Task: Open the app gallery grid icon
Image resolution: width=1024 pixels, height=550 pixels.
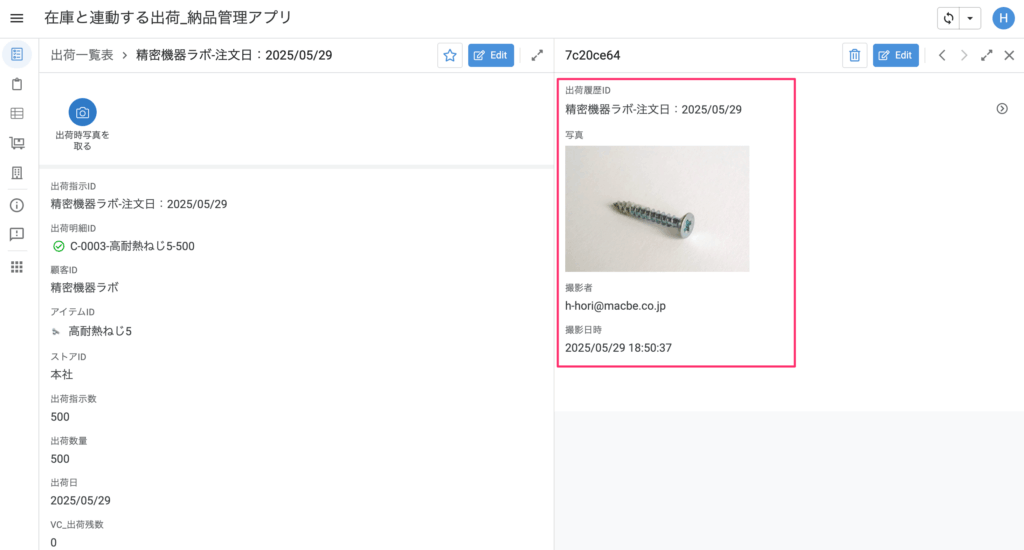Action: tap(17, 267)
